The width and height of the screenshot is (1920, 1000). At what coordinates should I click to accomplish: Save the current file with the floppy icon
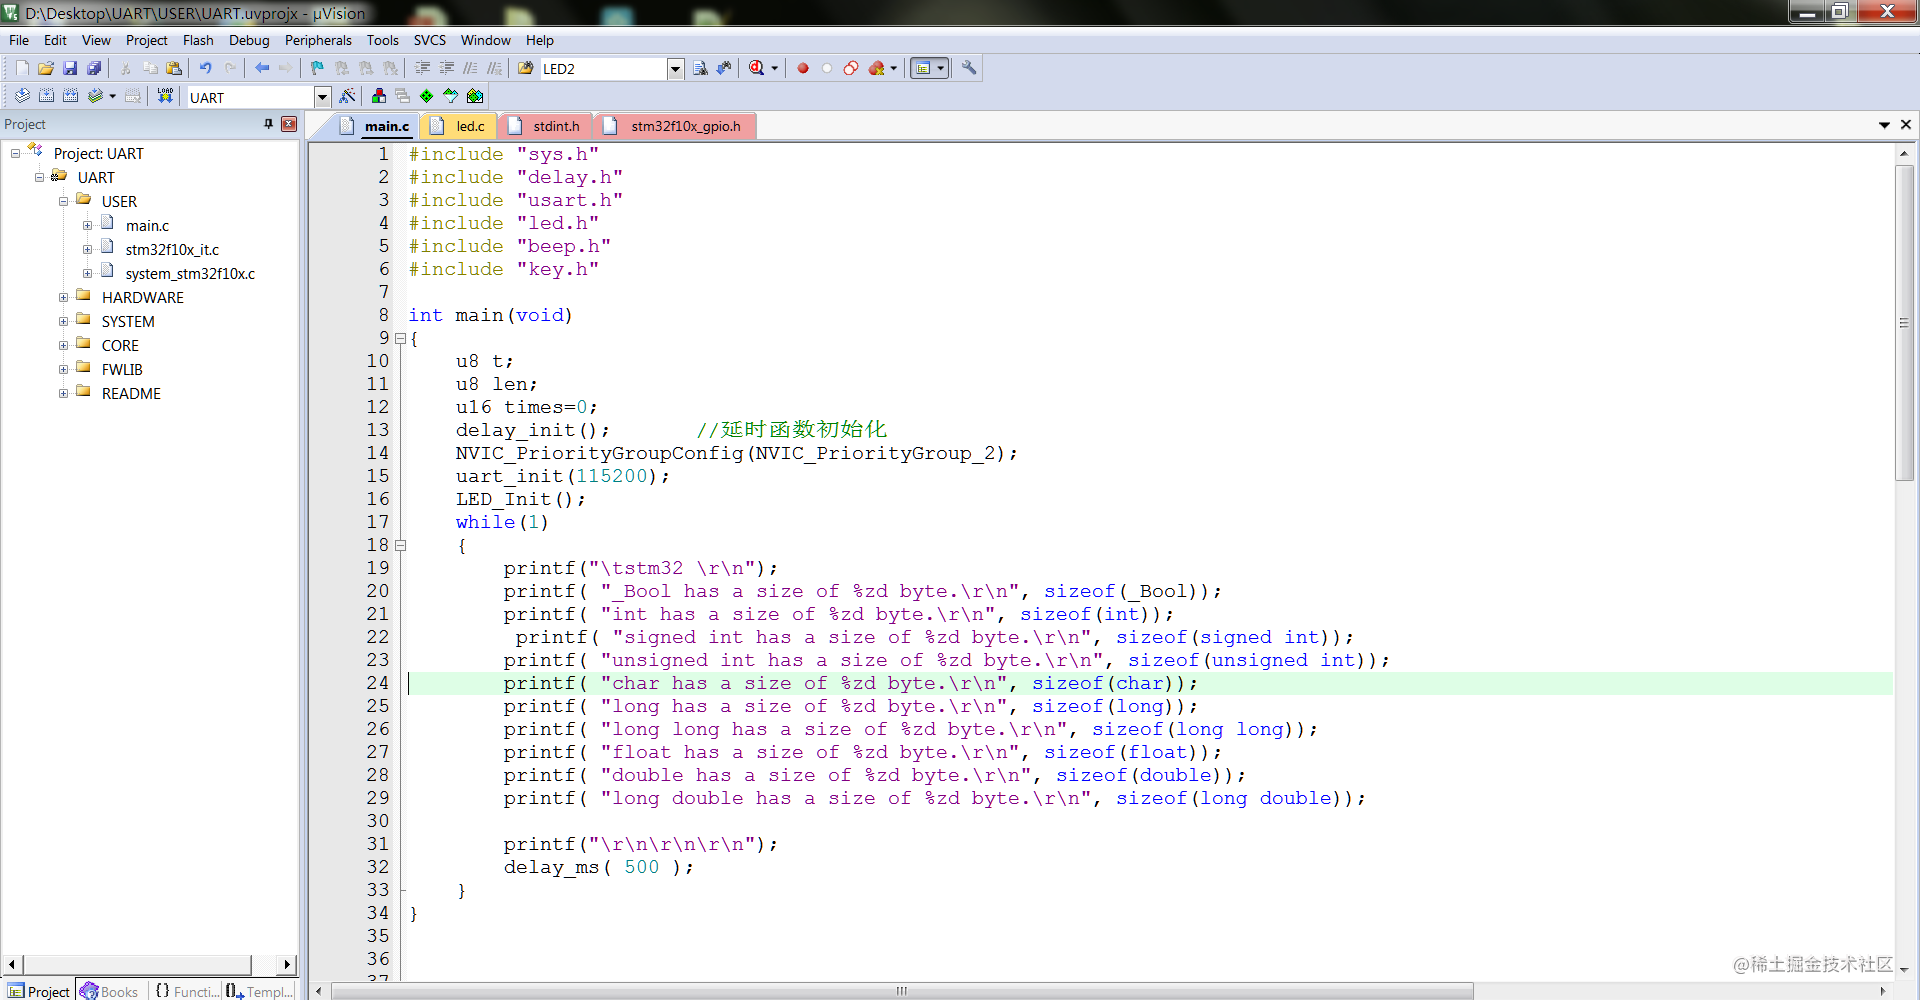[x=70, y=68]
